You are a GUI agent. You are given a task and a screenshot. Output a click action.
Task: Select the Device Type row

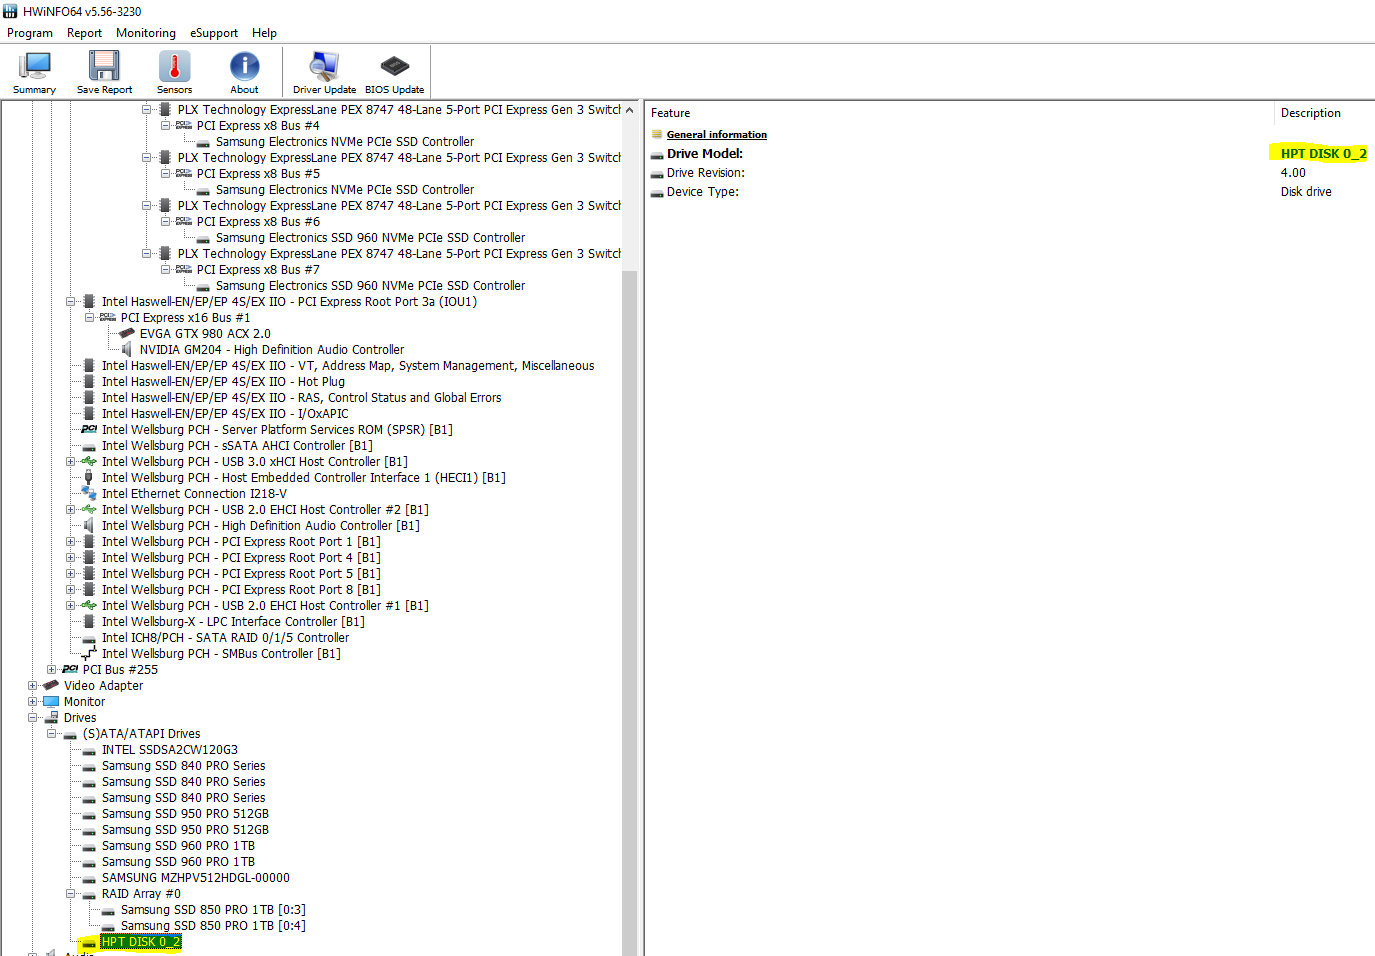point(1010,192)
